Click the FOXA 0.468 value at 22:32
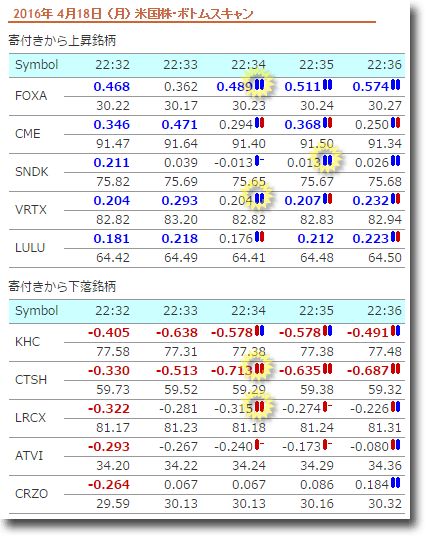427x536 pixels. pyautogui.click(x=112, y=86)
